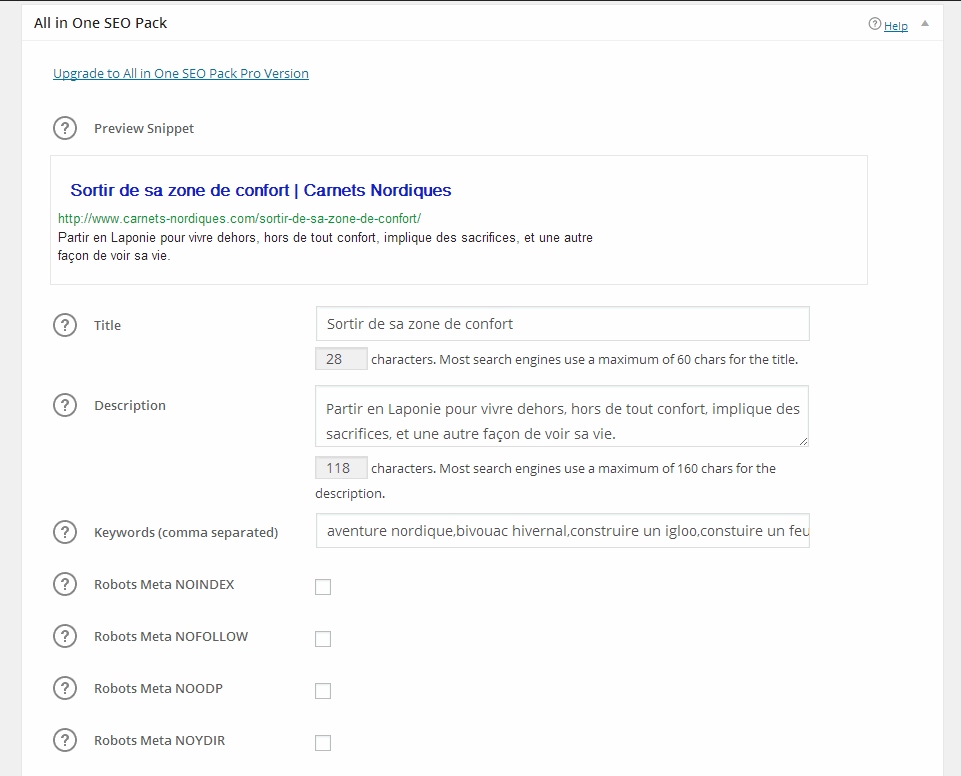Image resolution: width=961 pixels, height=776 pixels.
Task: Focus the Title input field
Action: (563, 324)
